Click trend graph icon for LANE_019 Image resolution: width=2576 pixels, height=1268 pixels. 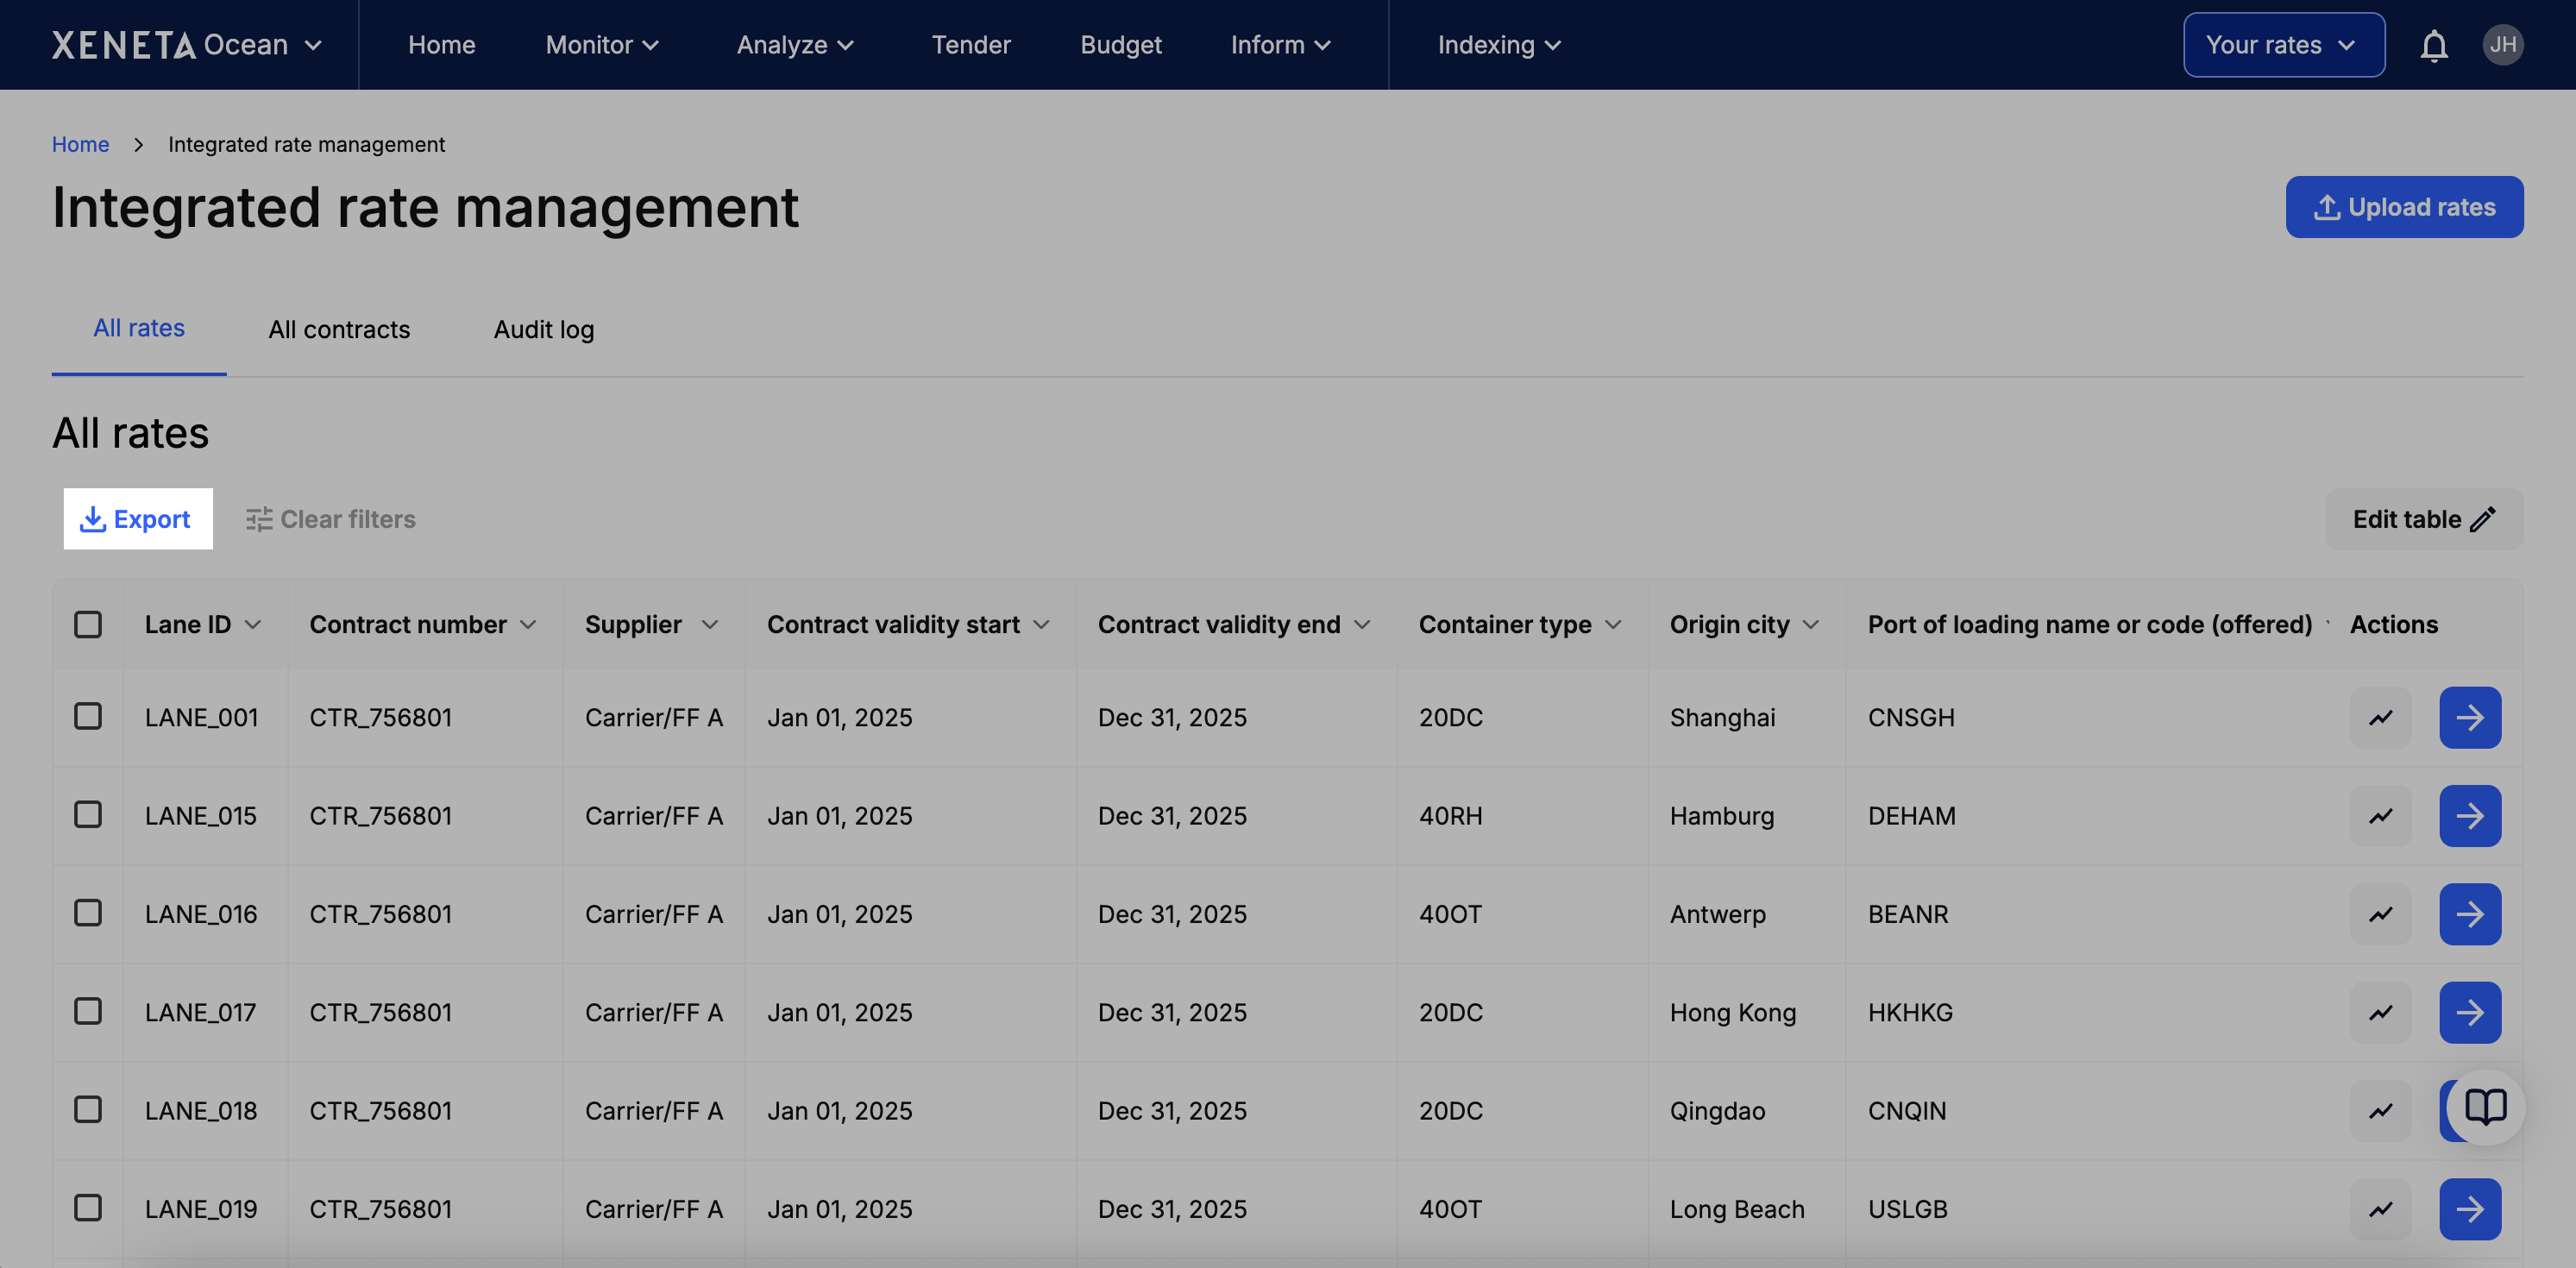2380,1208
